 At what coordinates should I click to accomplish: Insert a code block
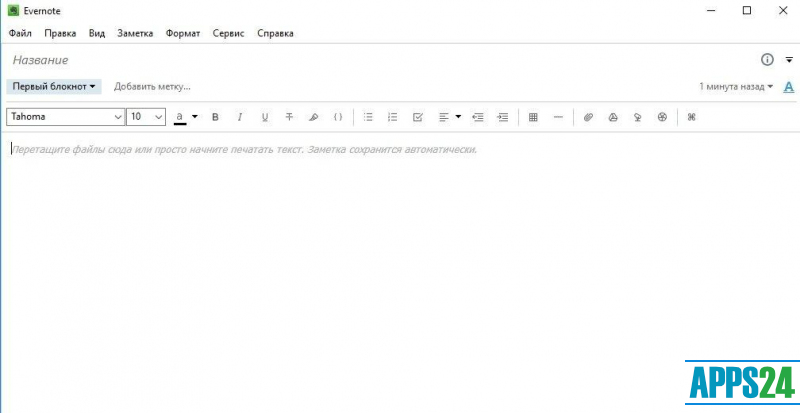[338, 117]
